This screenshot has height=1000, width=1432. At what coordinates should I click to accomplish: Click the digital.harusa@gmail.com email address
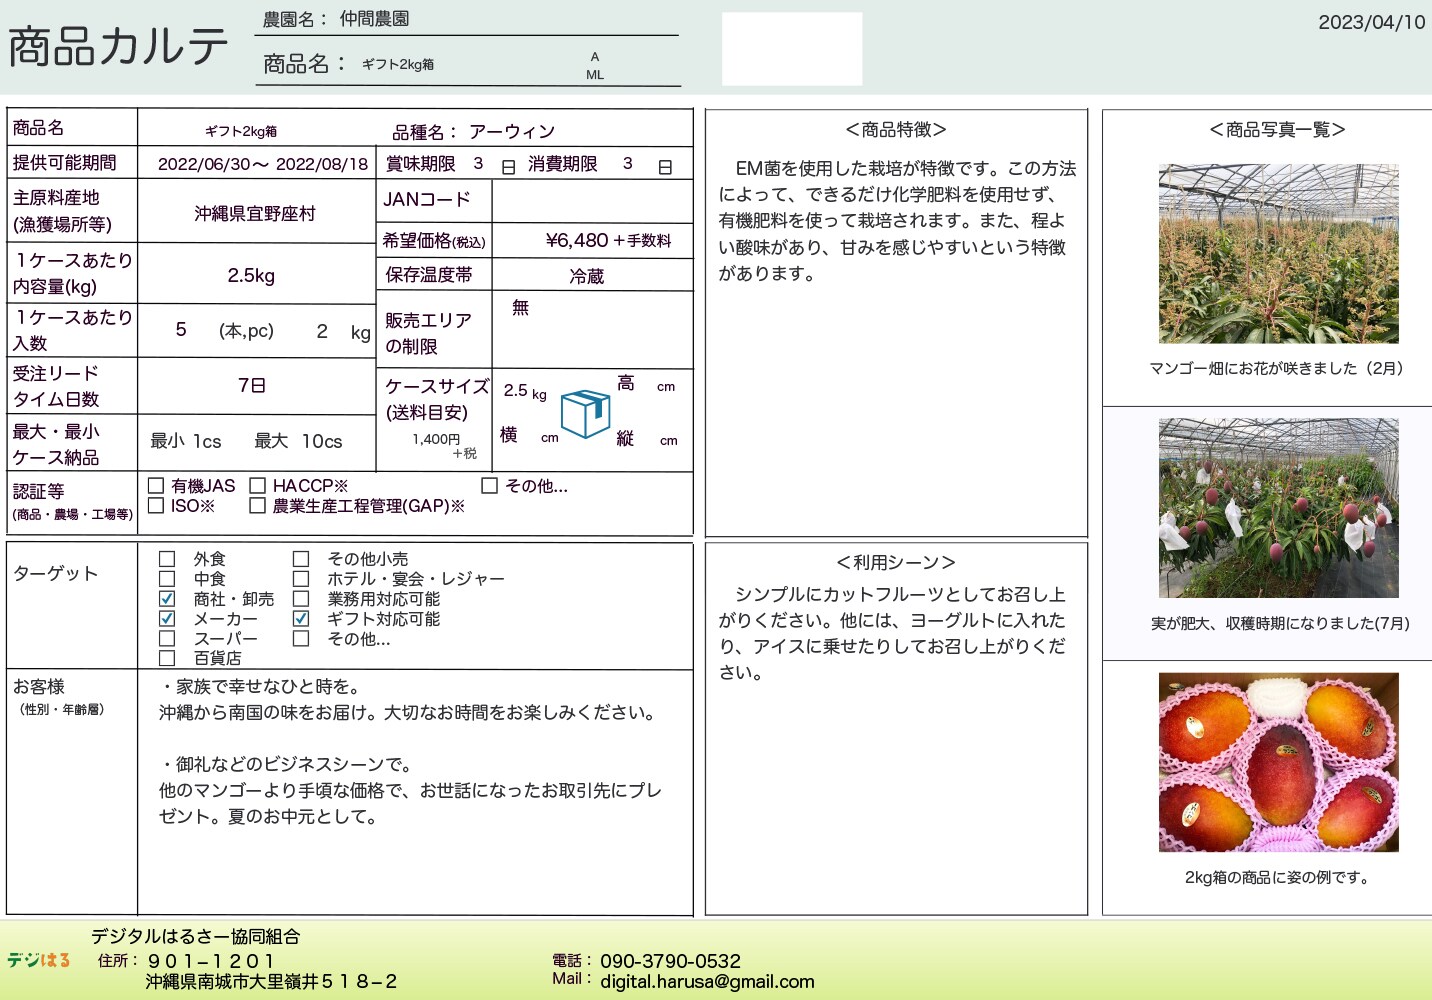click(707, 982)
